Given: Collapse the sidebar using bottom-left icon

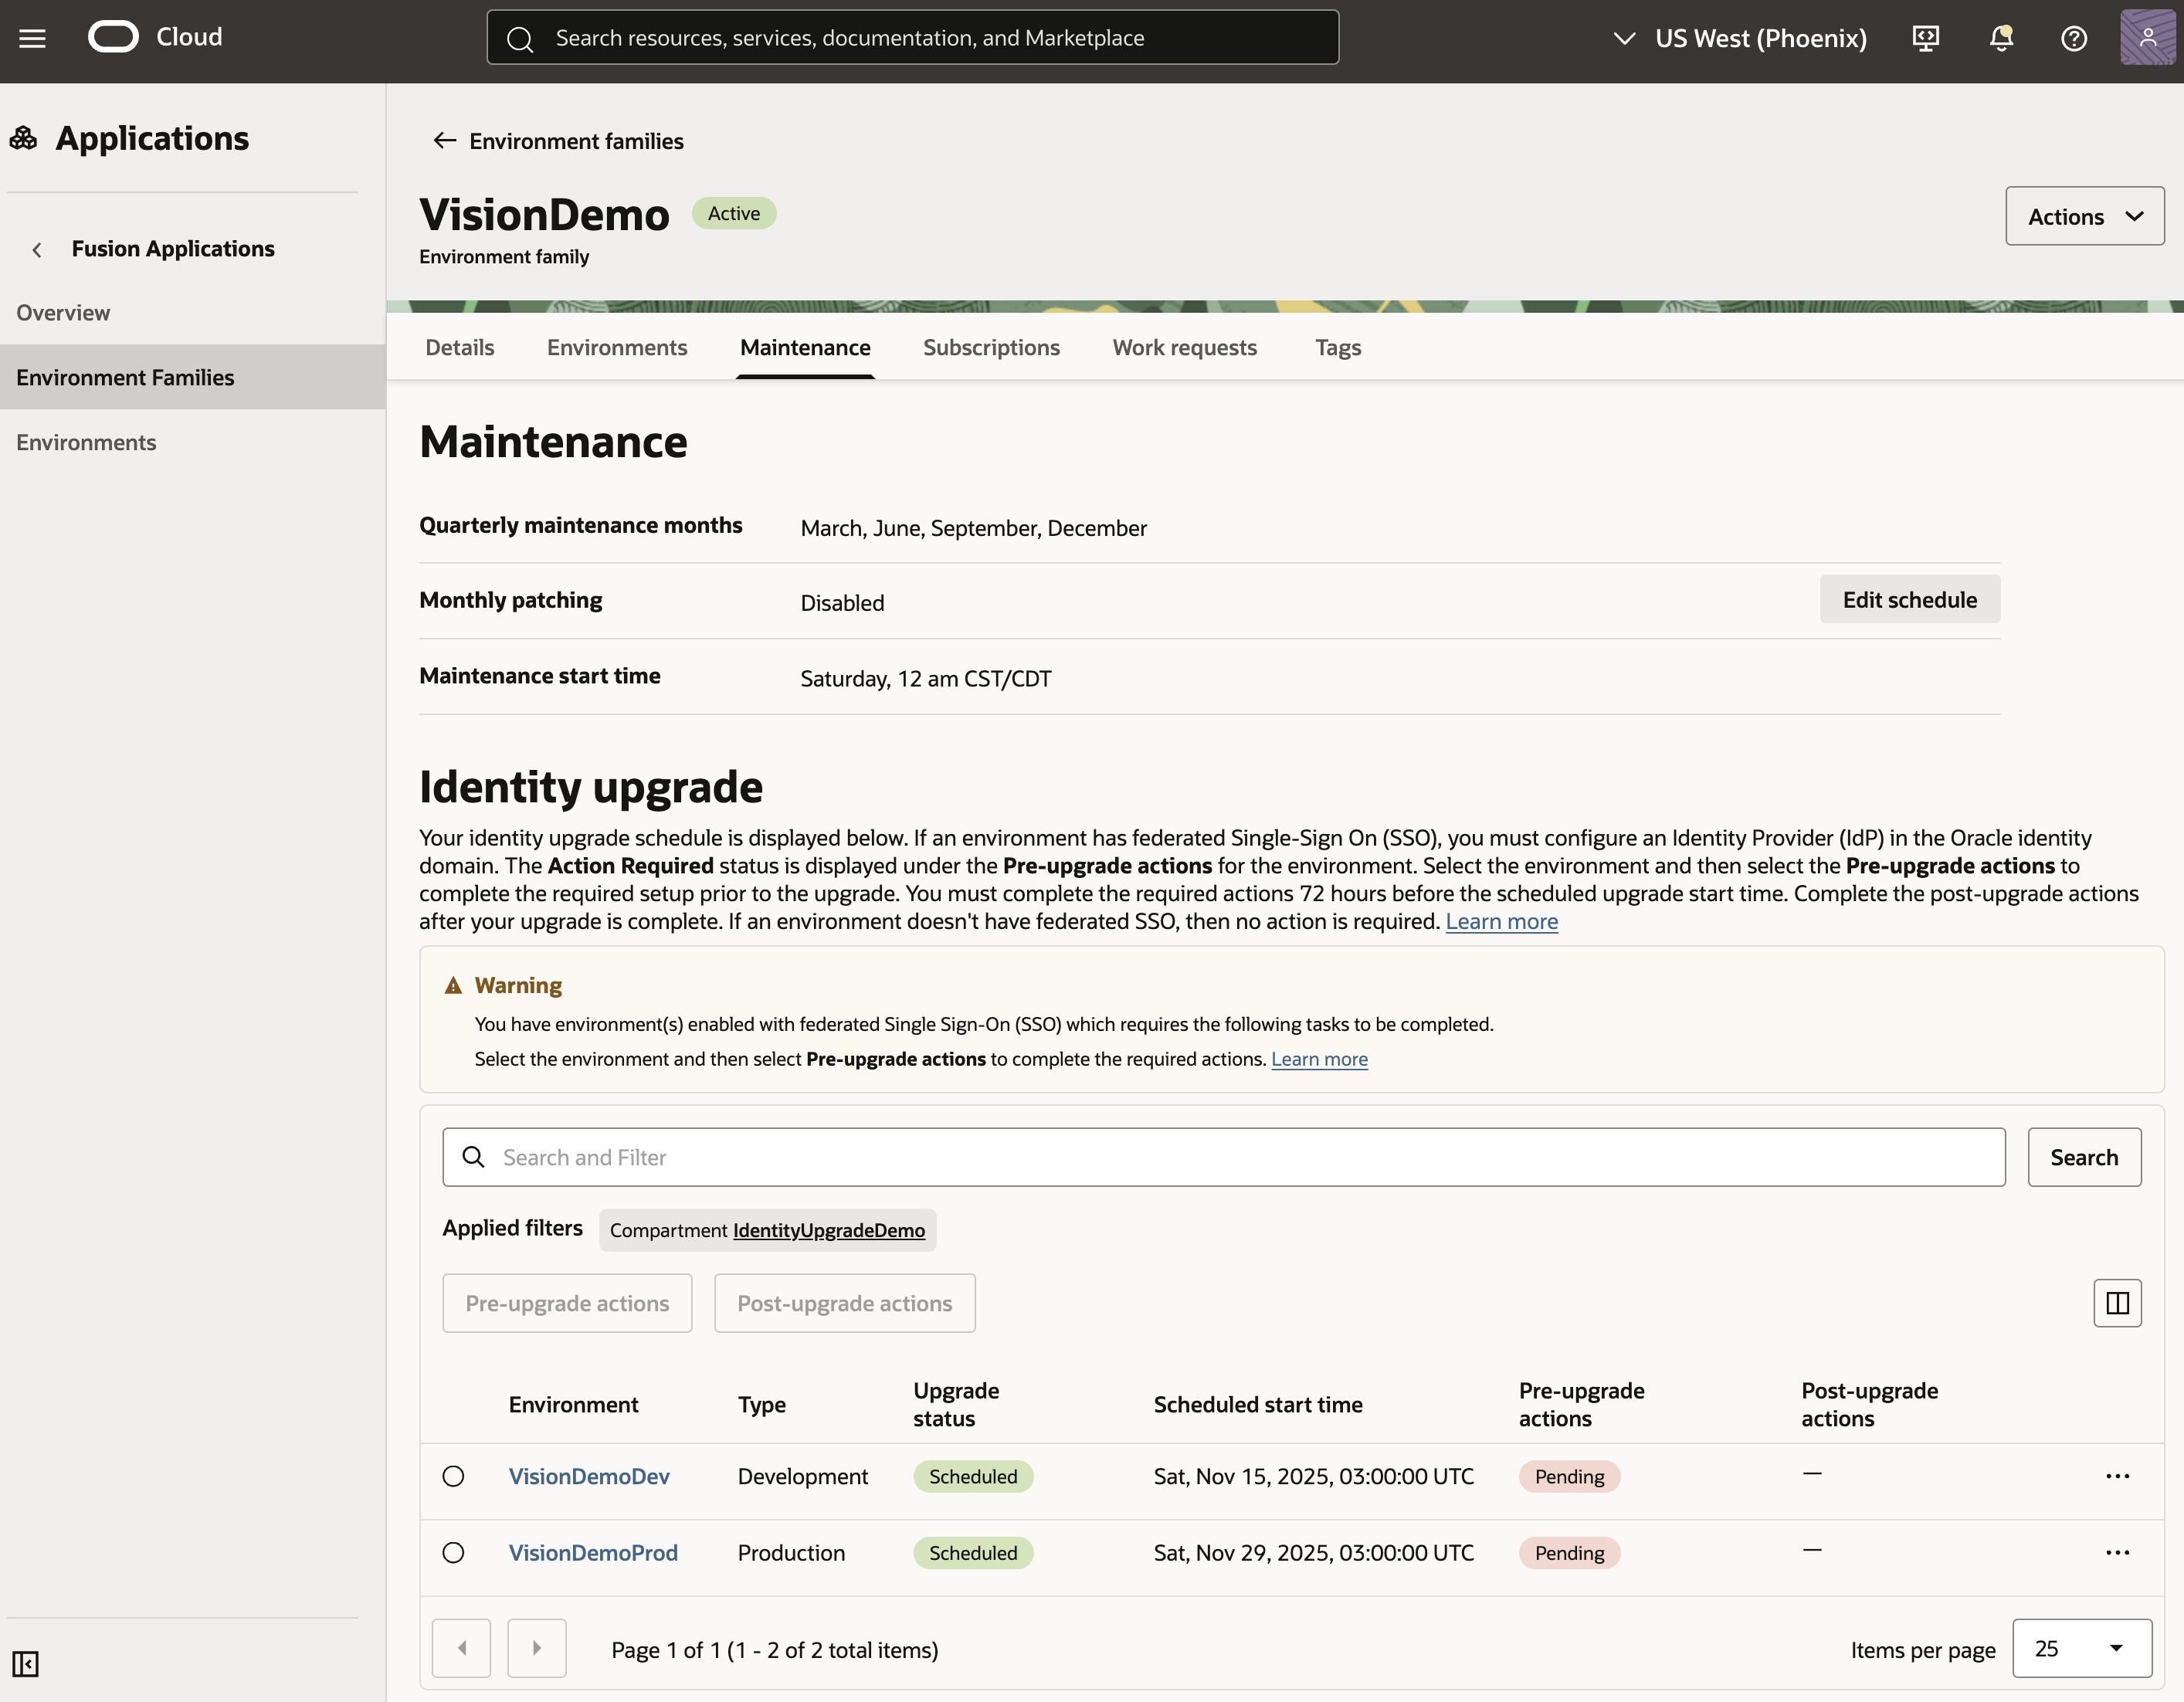Looking at the screenshot, I should pos(25,1664).
